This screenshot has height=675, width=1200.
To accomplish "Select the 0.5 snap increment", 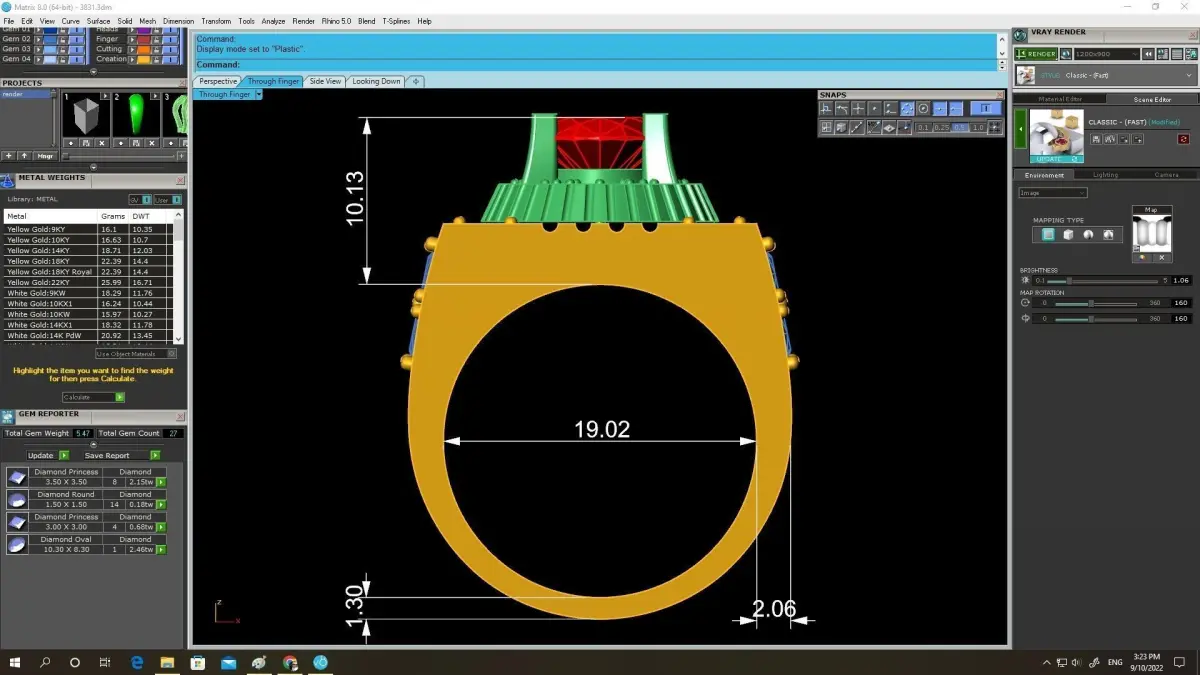I will point(960,128).
